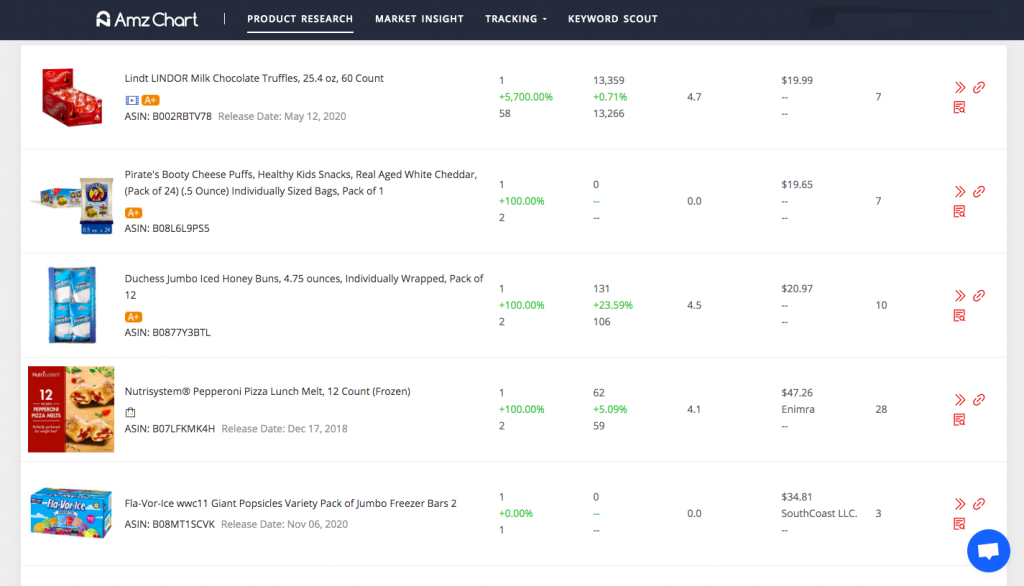Click video icon under Lindt LINDOR title

(x=132, y=101)
